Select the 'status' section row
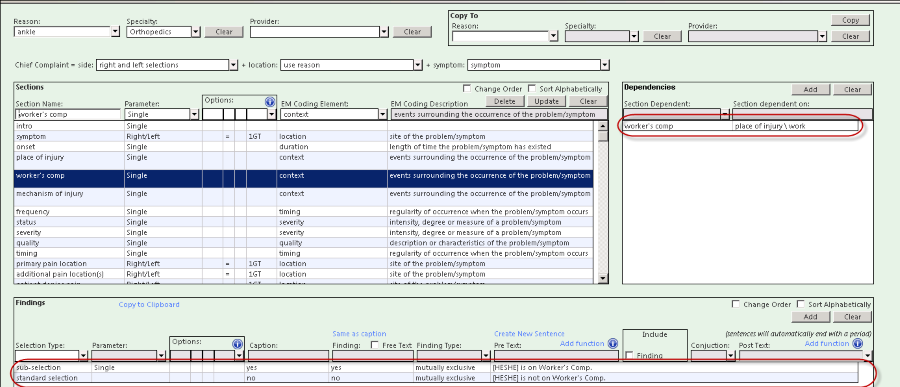The image size is (900, 387). (x=304, y=222)
